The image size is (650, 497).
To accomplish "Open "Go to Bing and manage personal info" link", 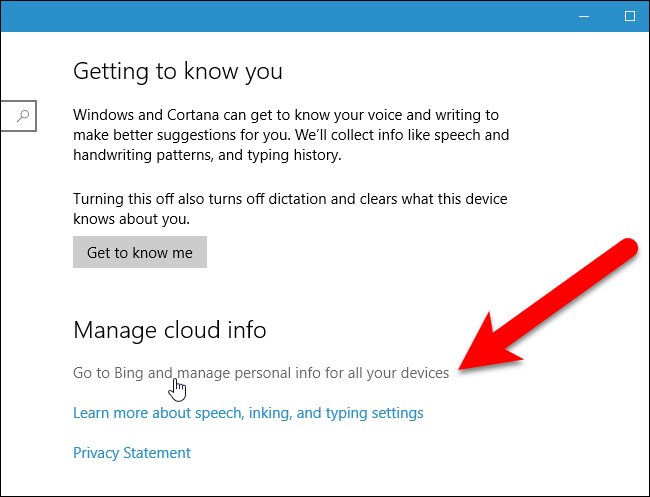I will point(261,373).
